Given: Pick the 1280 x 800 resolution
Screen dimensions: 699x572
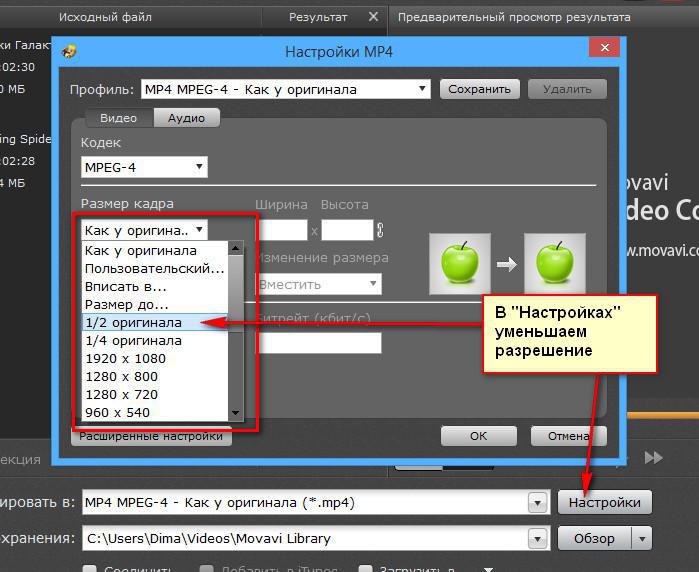Looking at the screenshot, I should (x=155, y=376).
